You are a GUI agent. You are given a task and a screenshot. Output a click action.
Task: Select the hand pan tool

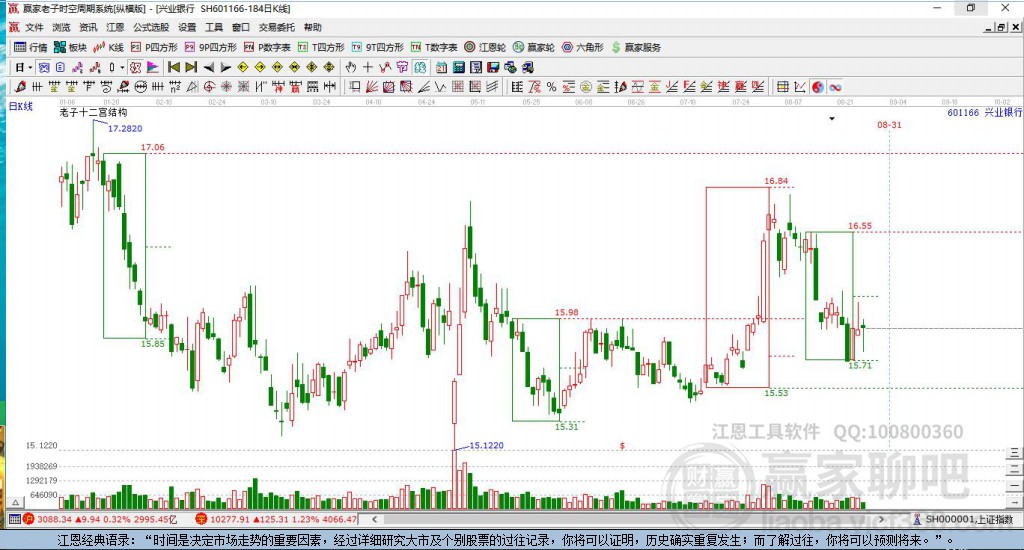tap(351, 67)
